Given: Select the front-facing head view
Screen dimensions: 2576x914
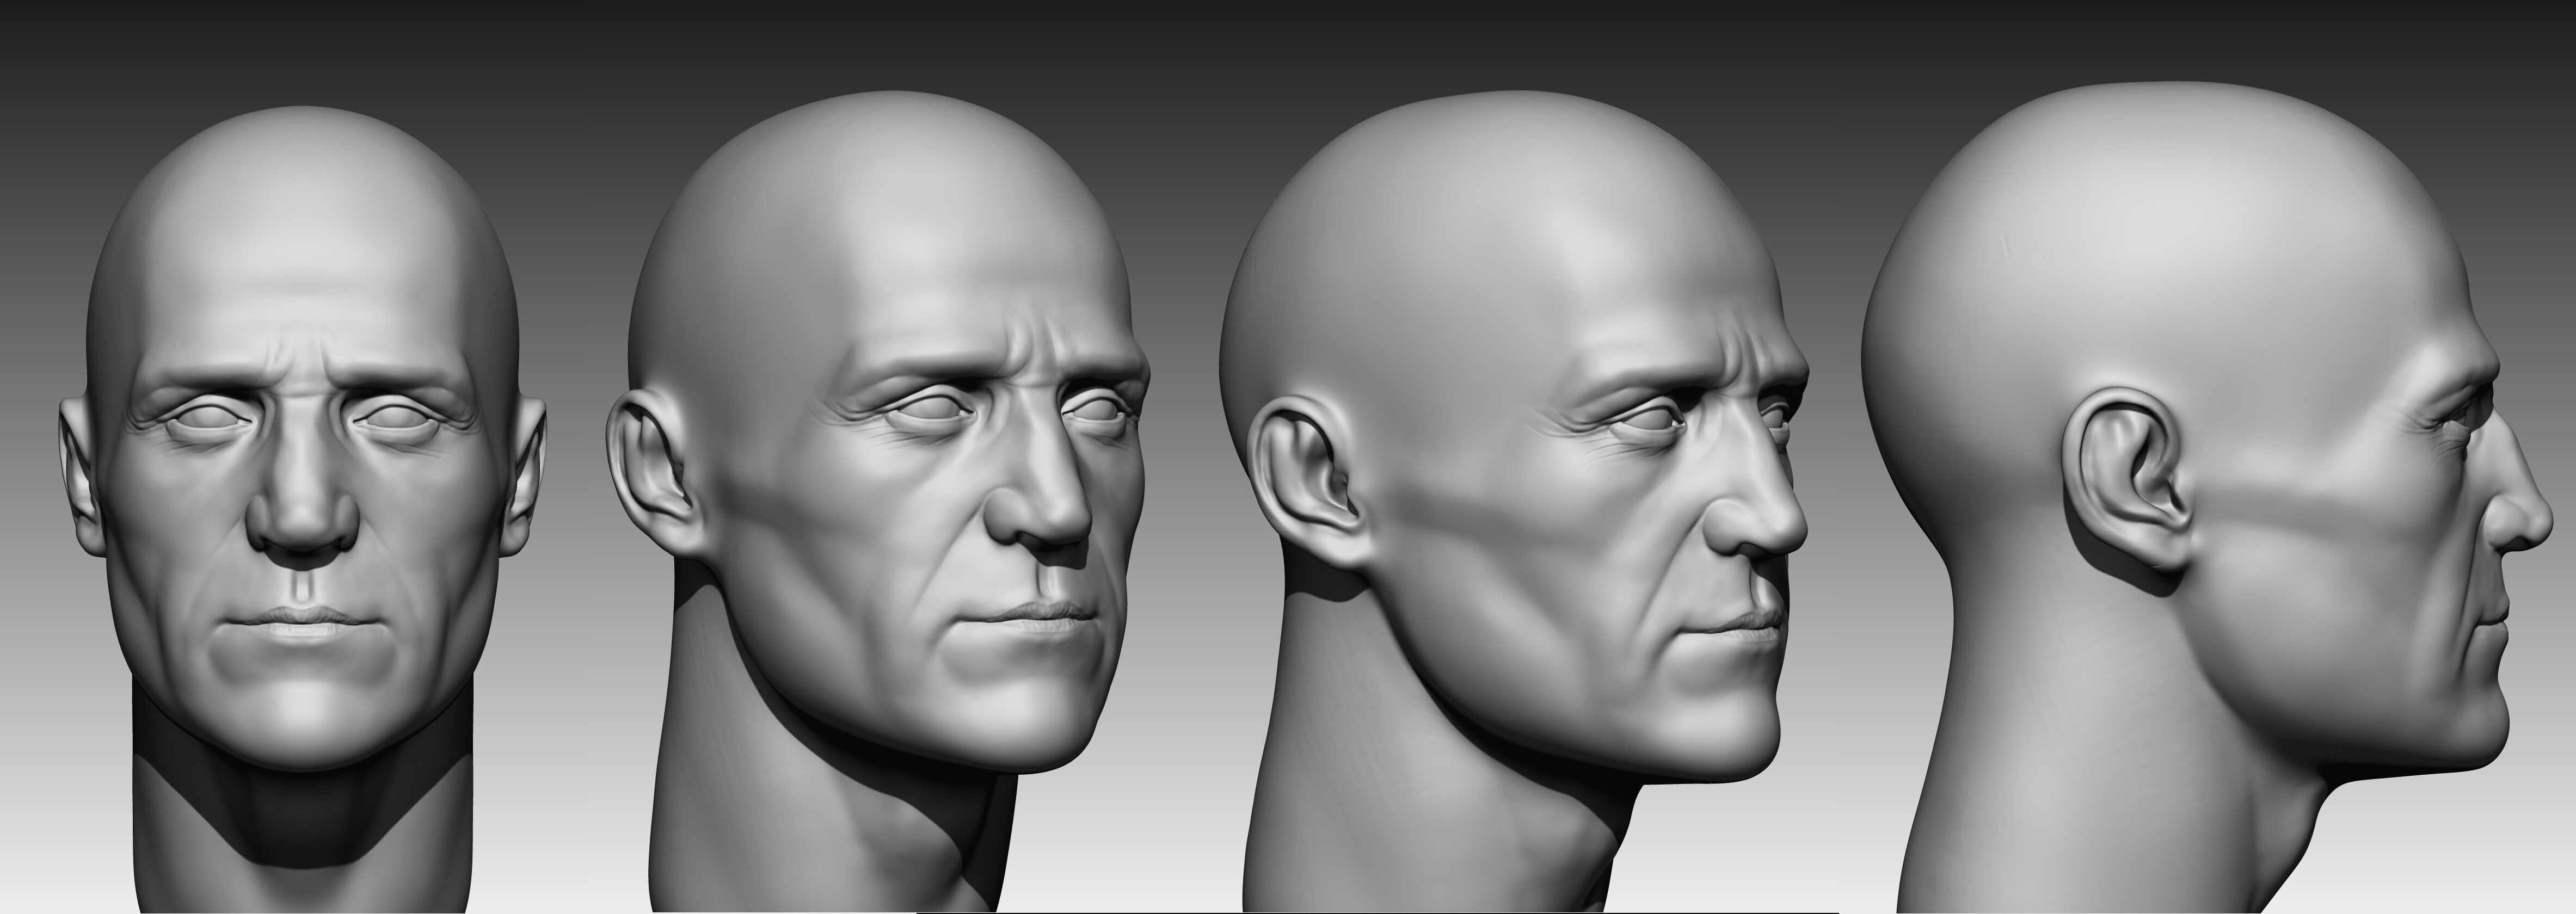Looking at the screenshot, I should click(x=300, y=450).
